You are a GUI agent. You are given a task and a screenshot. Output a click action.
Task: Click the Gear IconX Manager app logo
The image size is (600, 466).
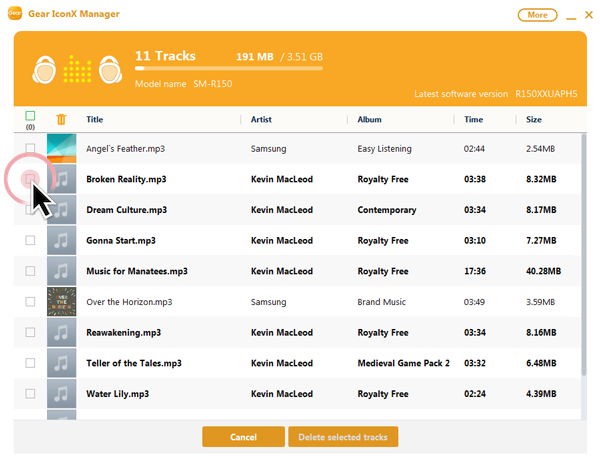click(15, 13)
